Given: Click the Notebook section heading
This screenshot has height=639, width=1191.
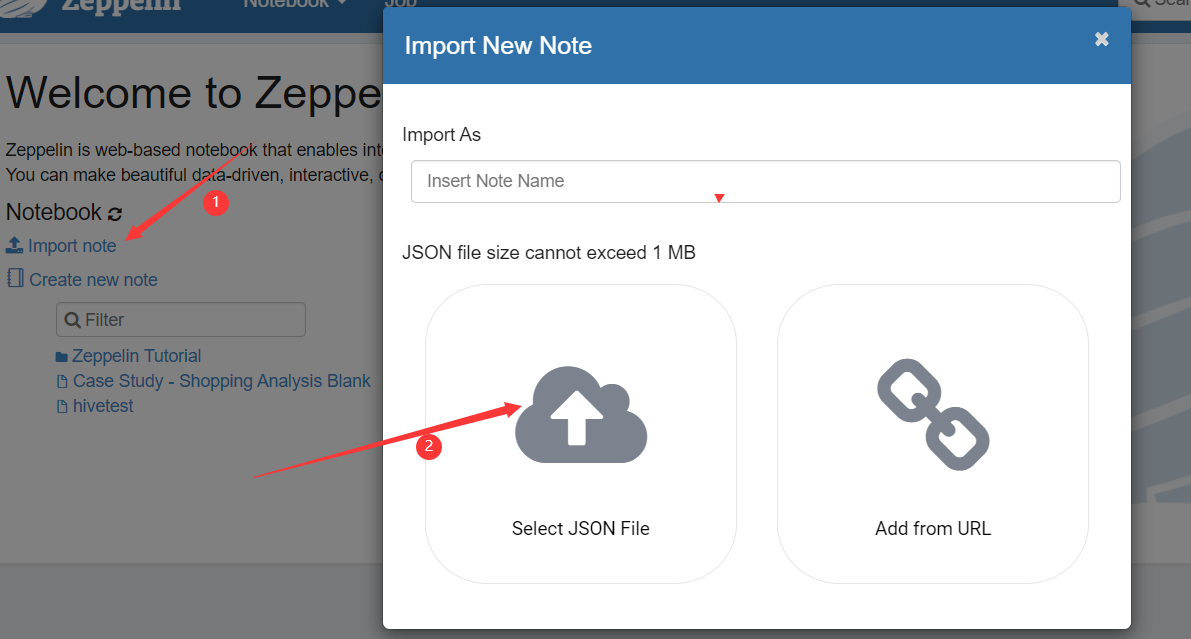Looking at the screenshot, I should pyautogui.click(x=54, y=212).
